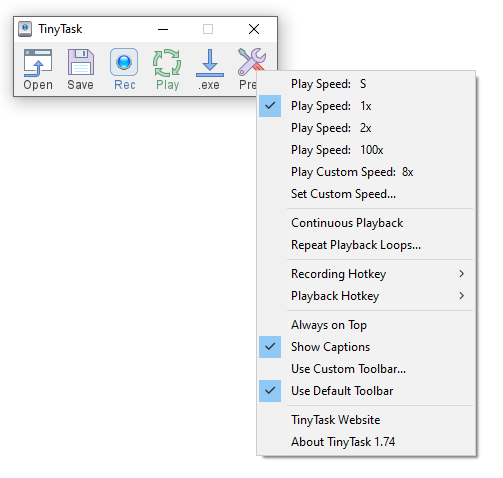Choose Play Speed: 100x
The width and height of the screenshot is (503, 478).
(366, 150)
